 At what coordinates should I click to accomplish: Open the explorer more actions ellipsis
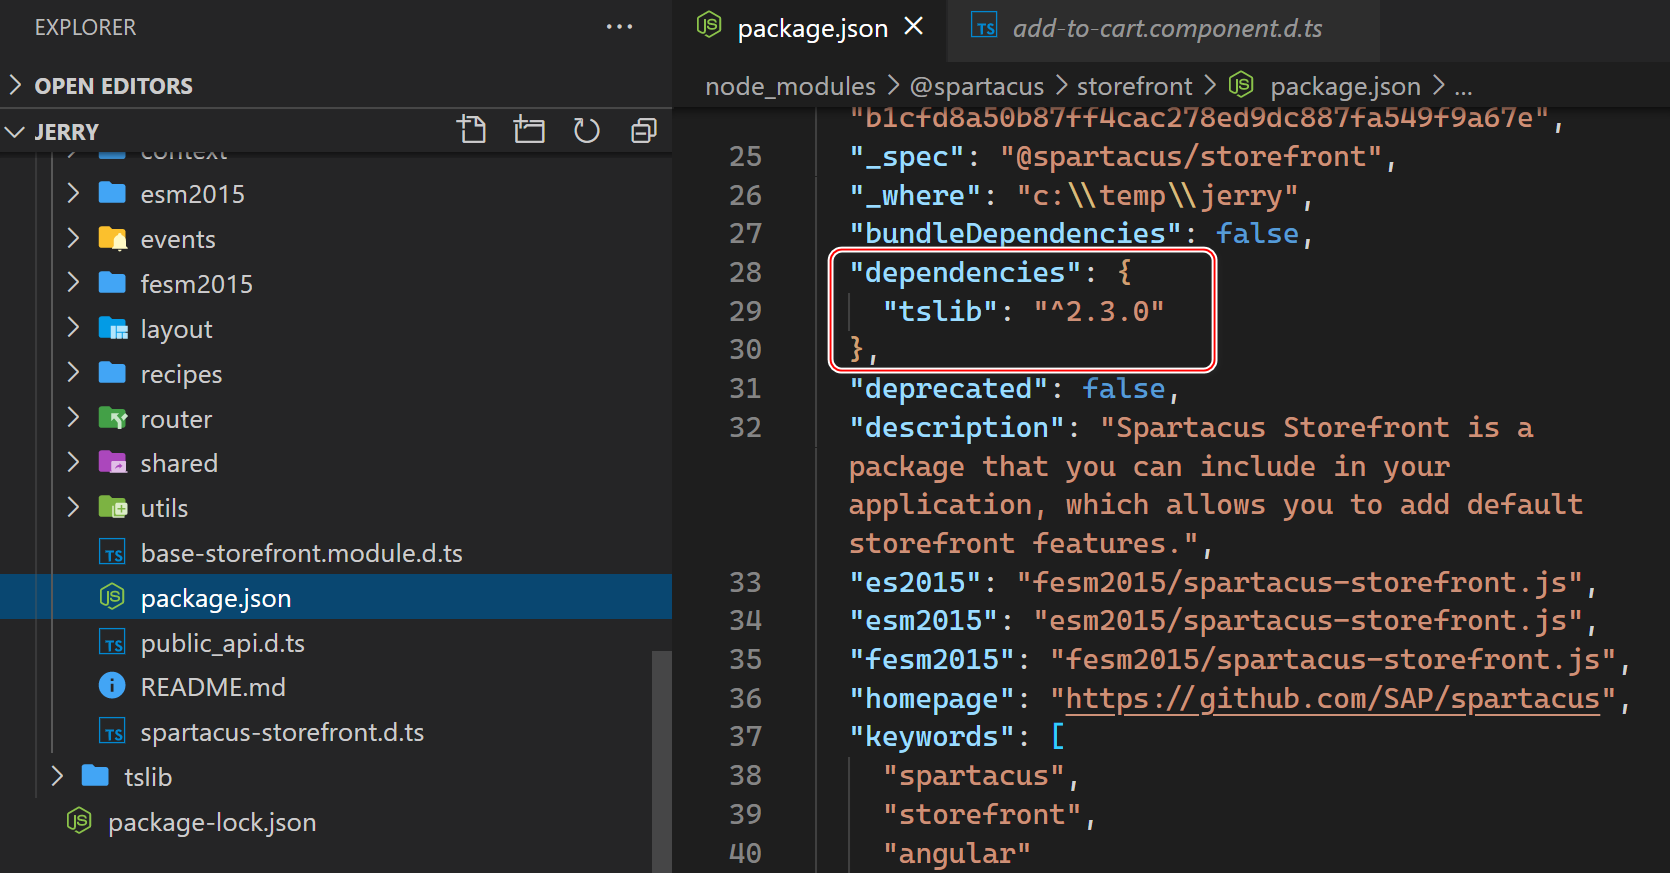pyautogui.click(x=620, y=27)
